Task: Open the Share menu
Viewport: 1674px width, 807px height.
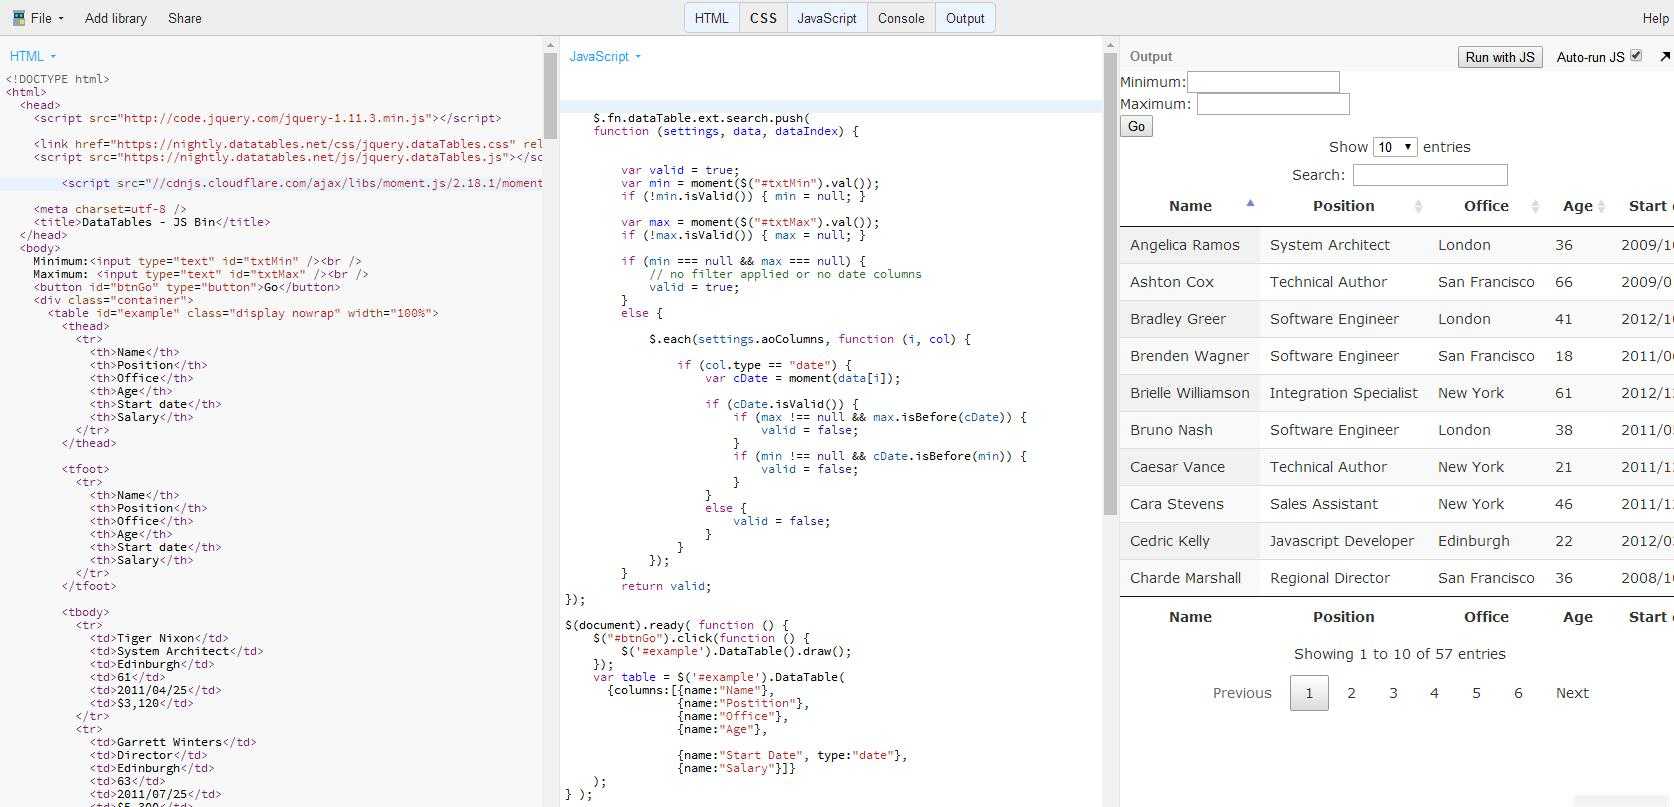Action: pos(185,18)
